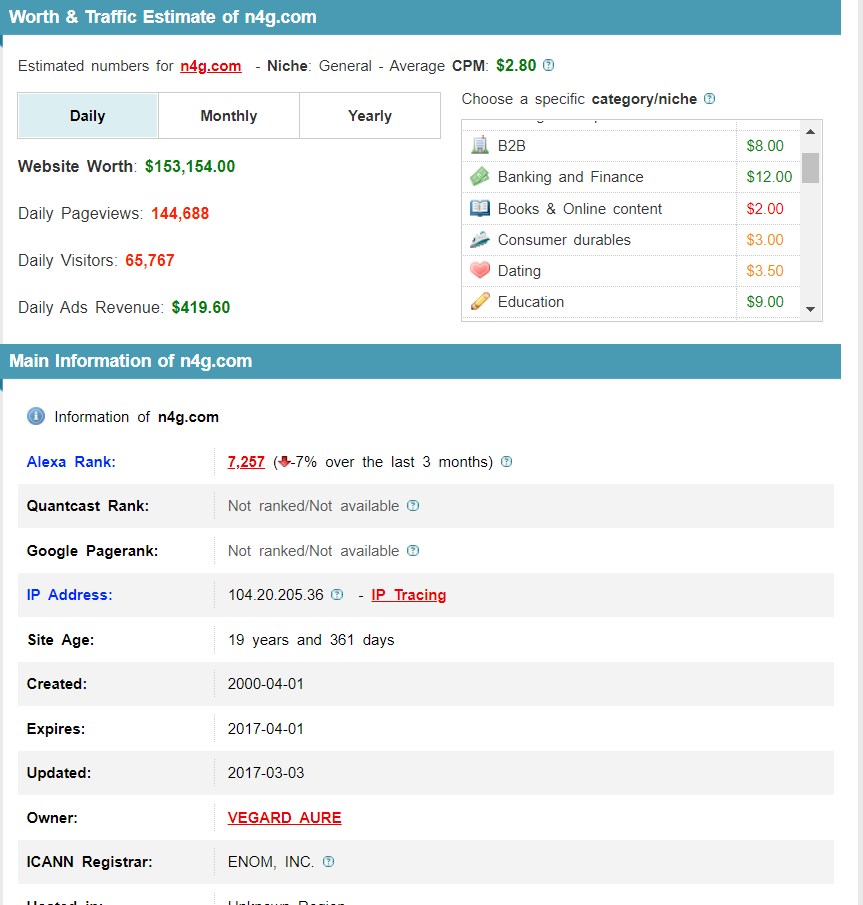This screenshot has height=905, width=863.
Task: Click the Education pencil icon
Action: coord(480,301)
